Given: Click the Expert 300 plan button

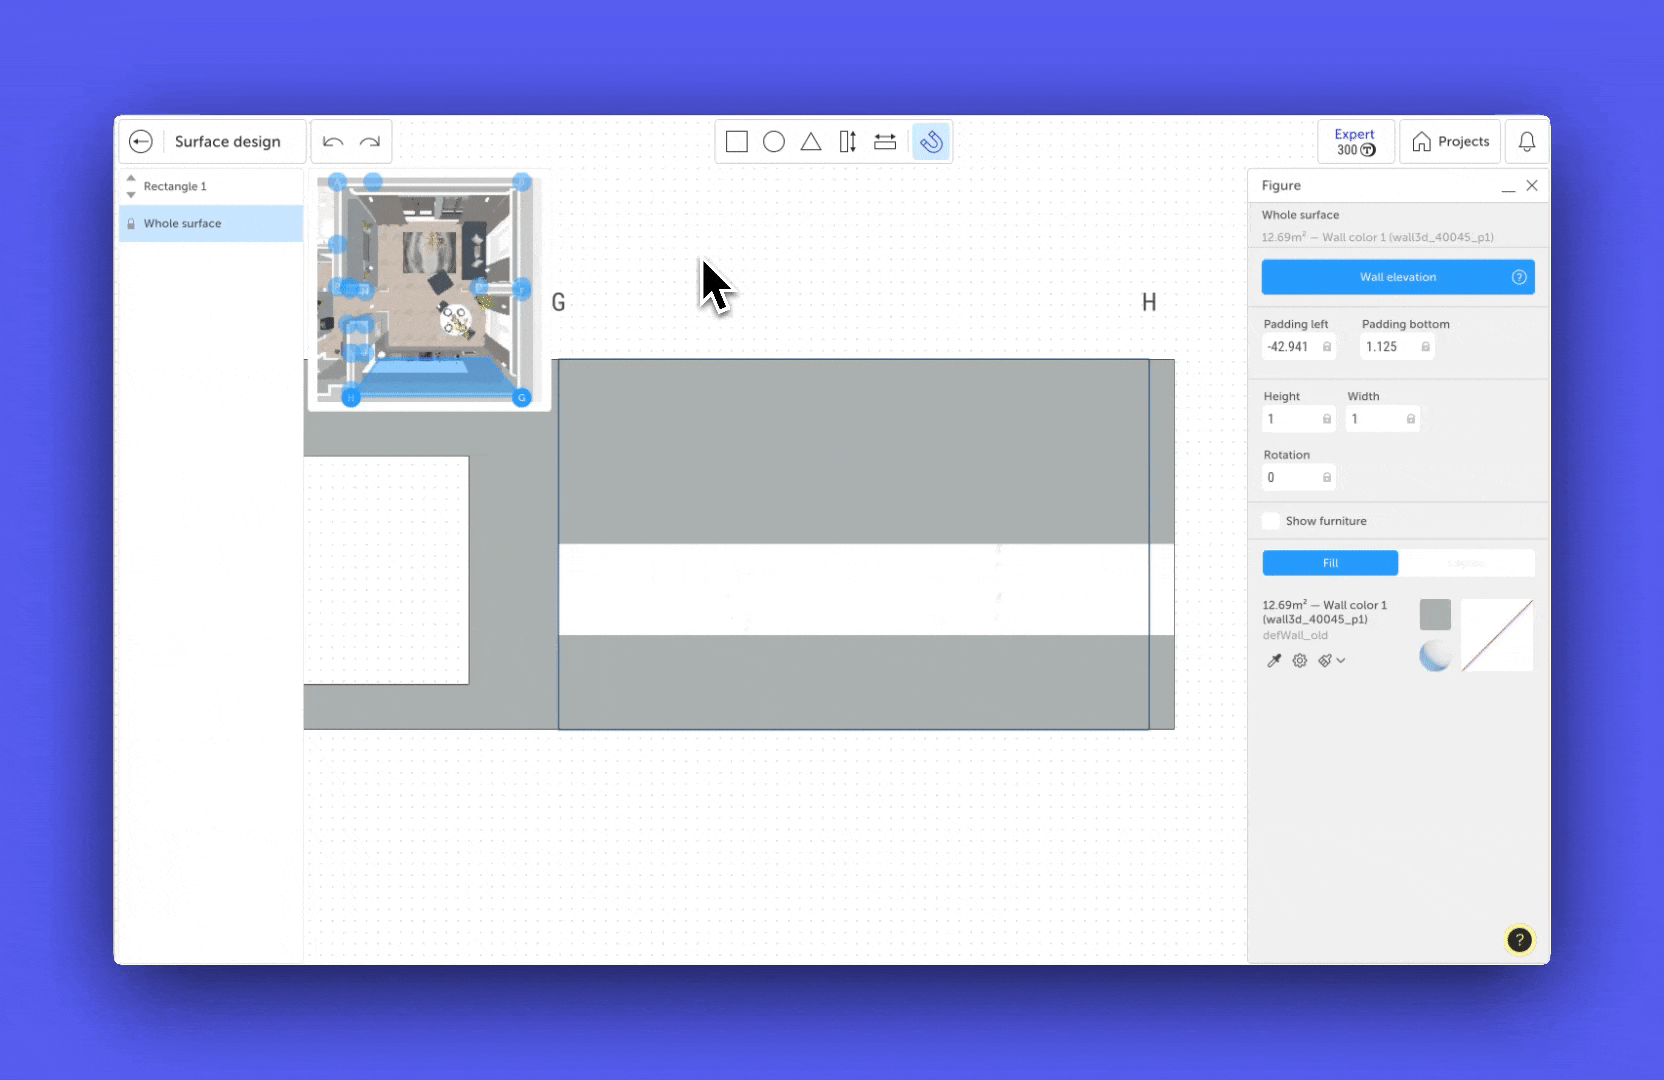Looking at the screenshot, I should coord(1356,142).
